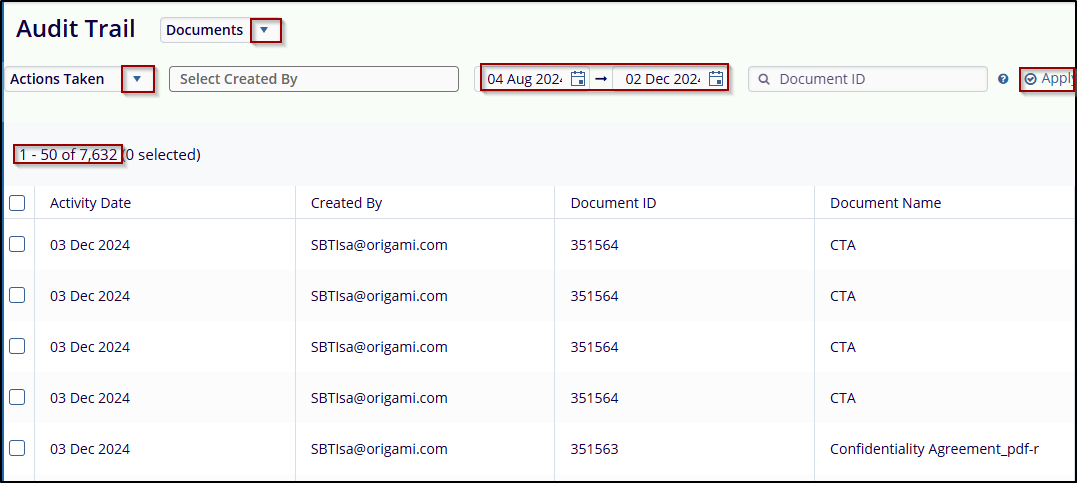Click the Document ID column header
This screenshot has height=483, width=1077.
613,203
